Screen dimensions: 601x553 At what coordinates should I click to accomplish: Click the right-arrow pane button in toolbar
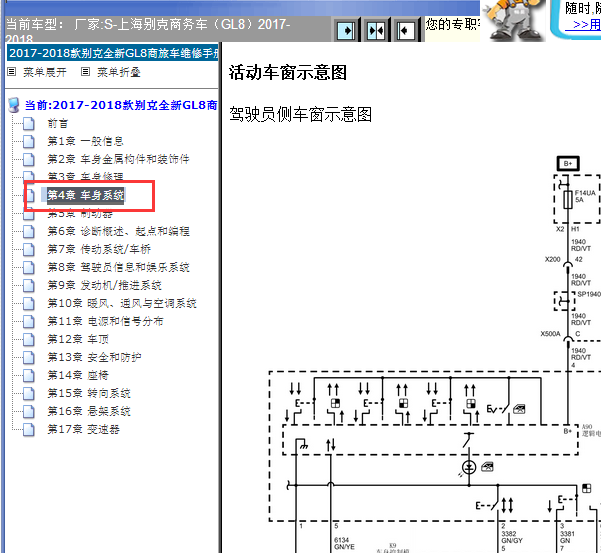(x=346, y=30)
